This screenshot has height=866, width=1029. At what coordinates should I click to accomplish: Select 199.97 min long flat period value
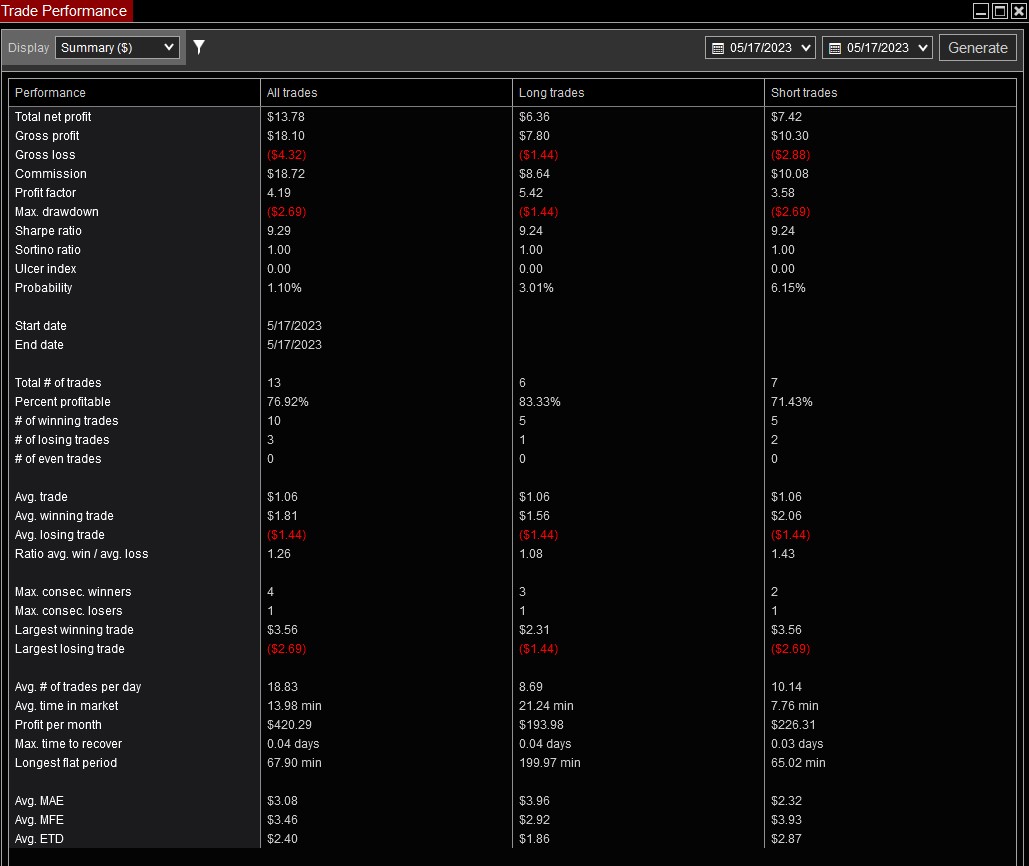[x=549, y=764]
